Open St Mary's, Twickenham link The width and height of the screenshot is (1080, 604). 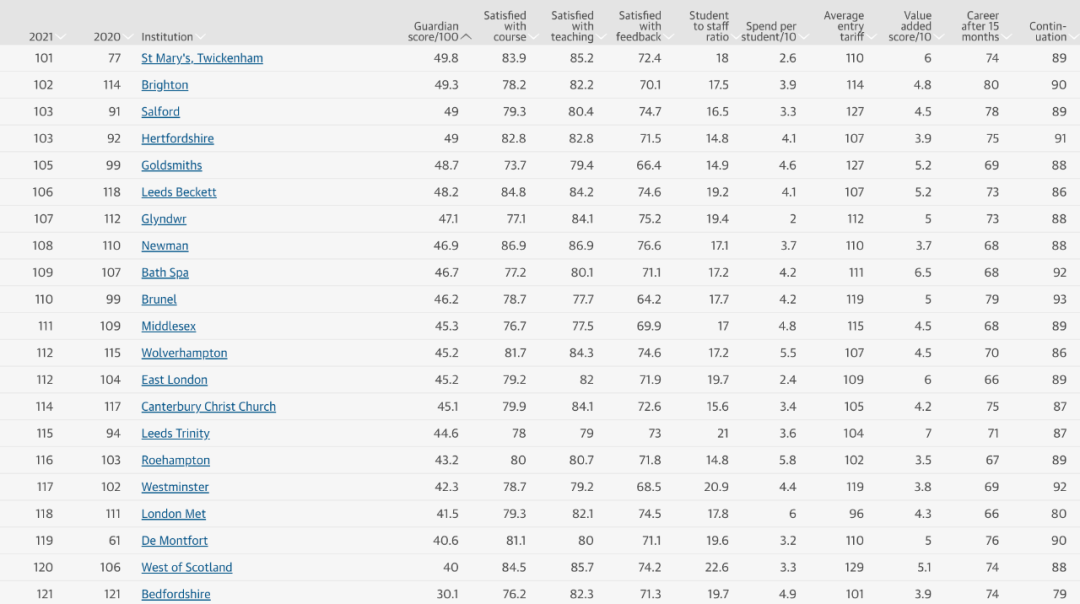pos(202,59)
